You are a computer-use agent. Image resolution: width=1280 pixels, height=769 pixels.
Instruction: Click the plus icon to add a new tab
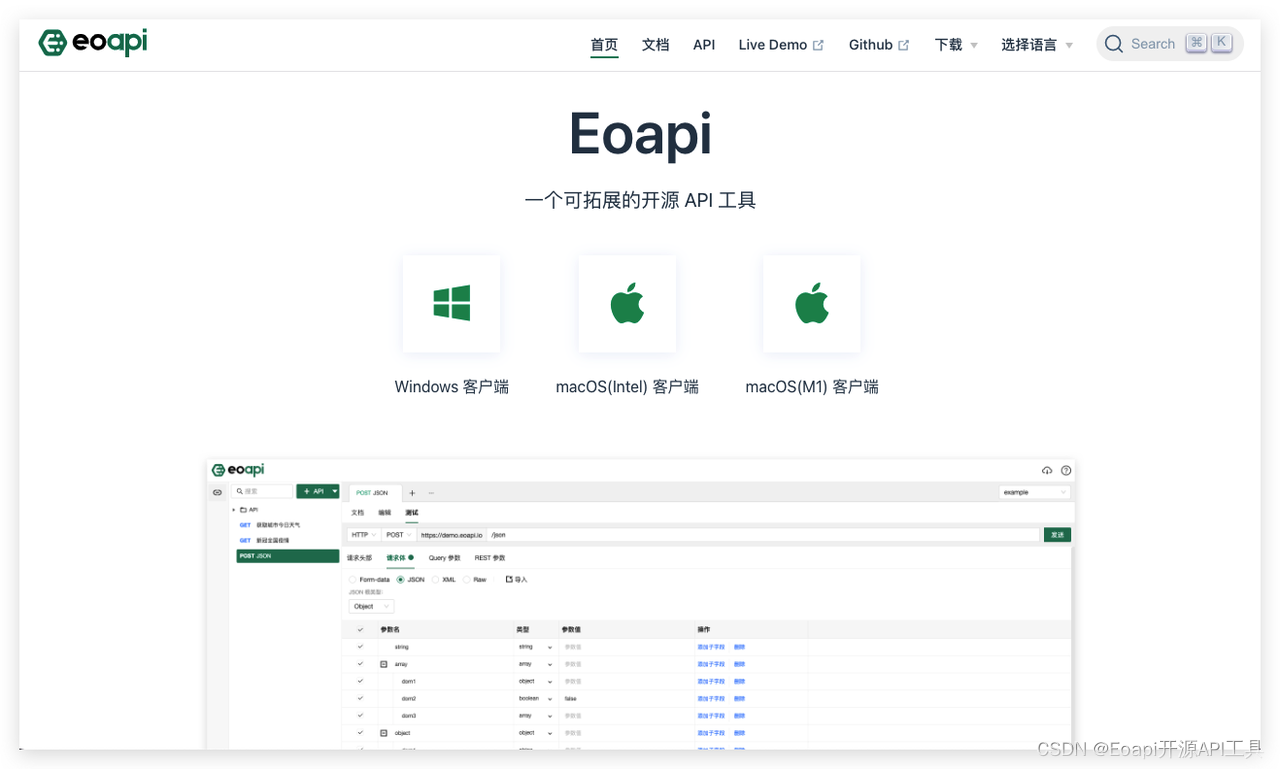pos(412,493)
